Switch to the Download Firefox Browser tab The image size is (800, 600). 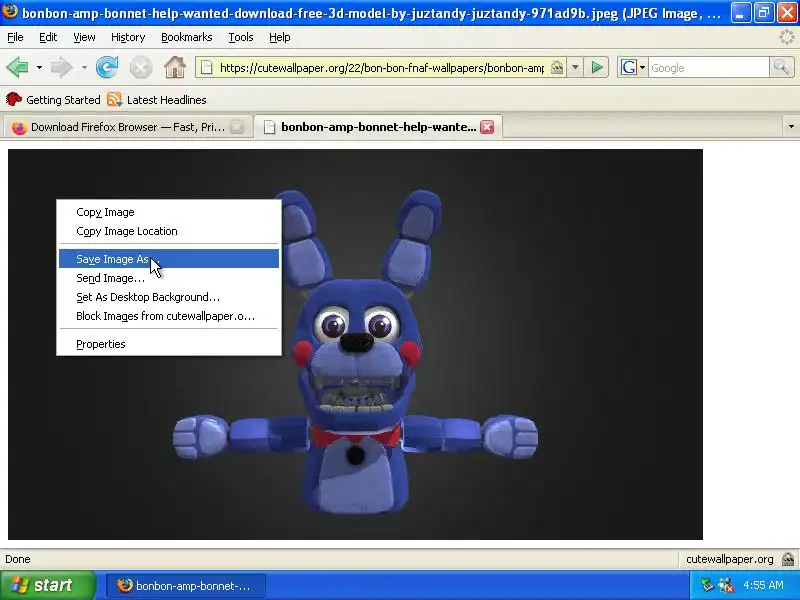[128, 127]
